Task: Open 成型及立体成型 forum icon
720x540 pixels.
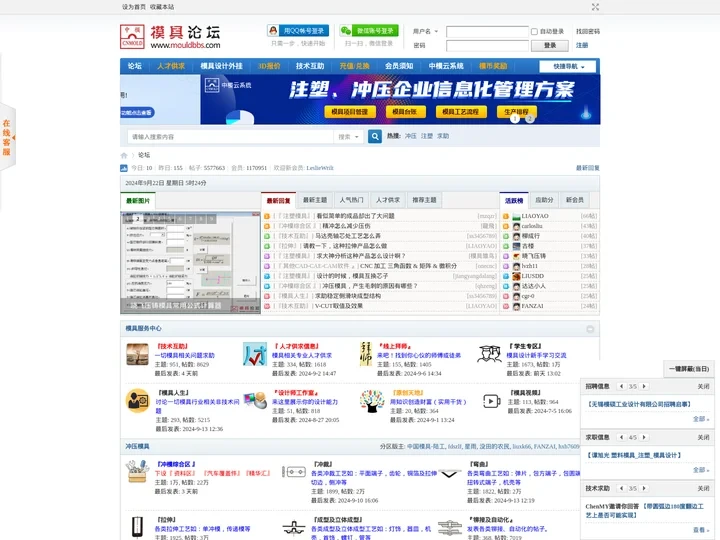Action: (294, 528)
